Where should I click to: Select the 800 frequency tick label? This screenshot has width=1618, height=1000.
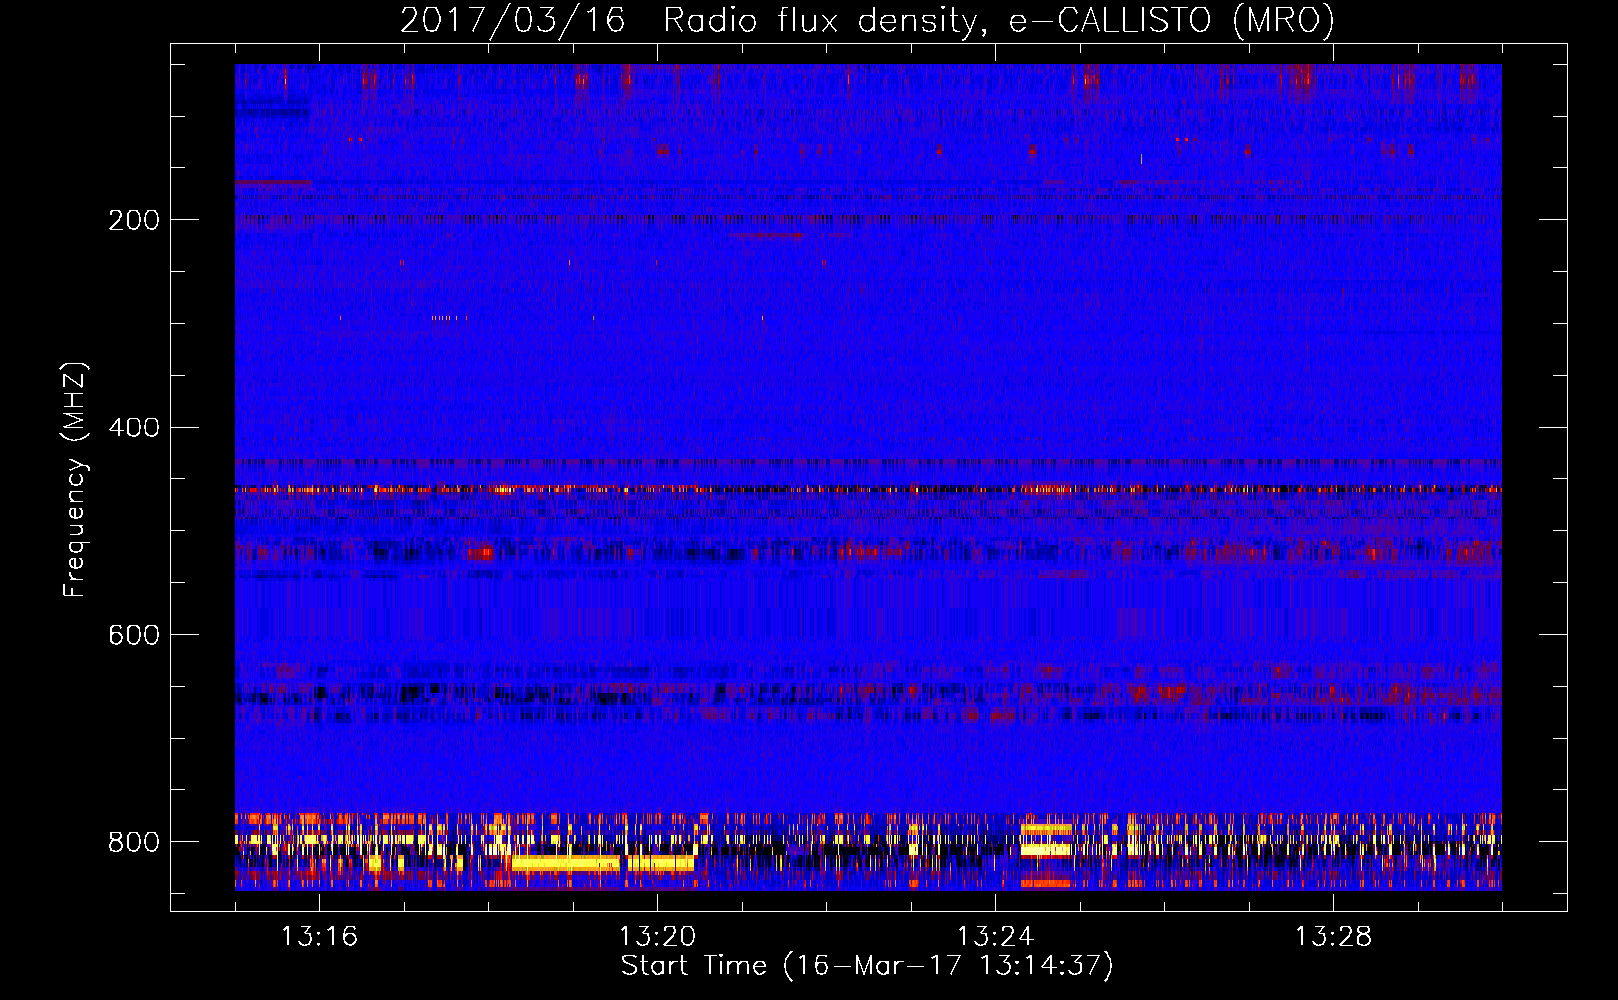134,842
